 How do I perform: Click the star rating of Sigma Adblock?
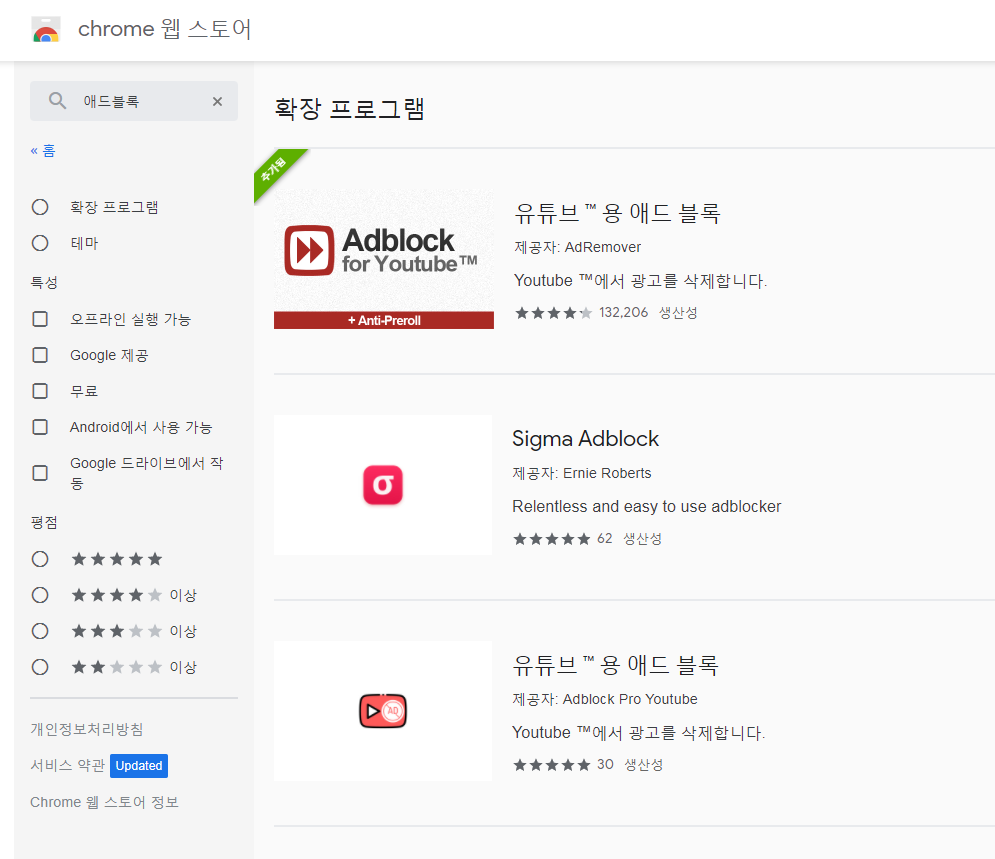click(551, 539)
